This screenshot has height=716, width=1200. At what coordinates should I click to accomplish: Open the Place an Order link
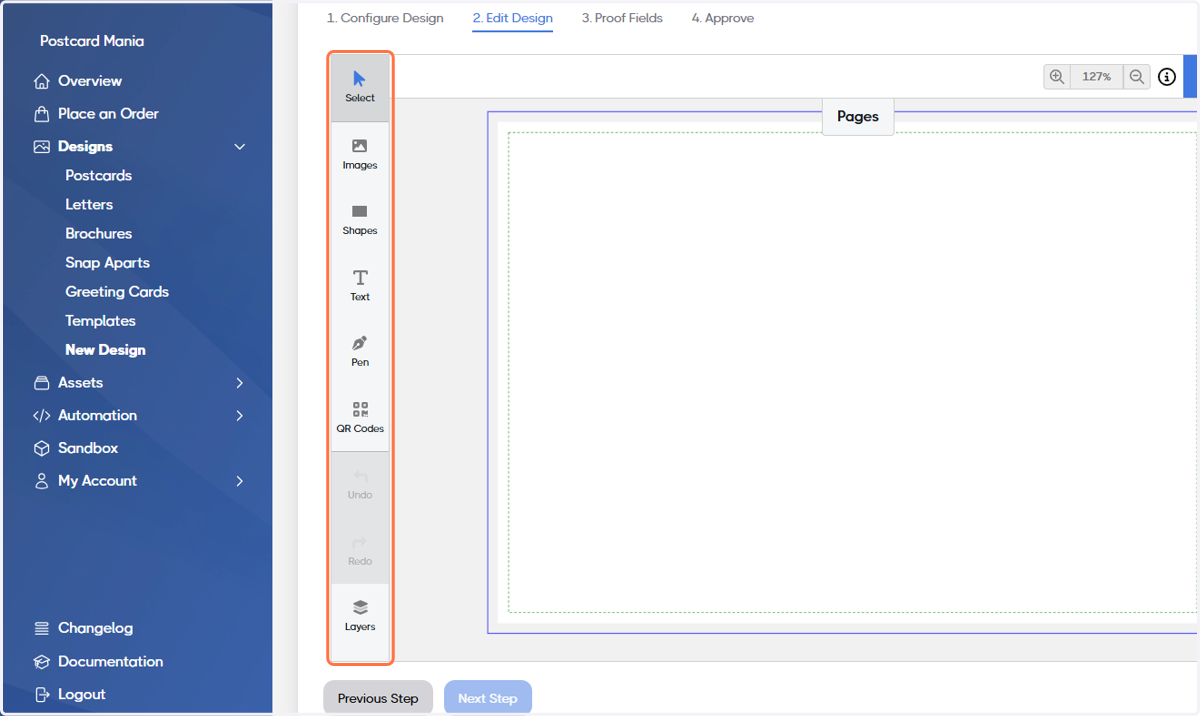[x=108, y=114]
